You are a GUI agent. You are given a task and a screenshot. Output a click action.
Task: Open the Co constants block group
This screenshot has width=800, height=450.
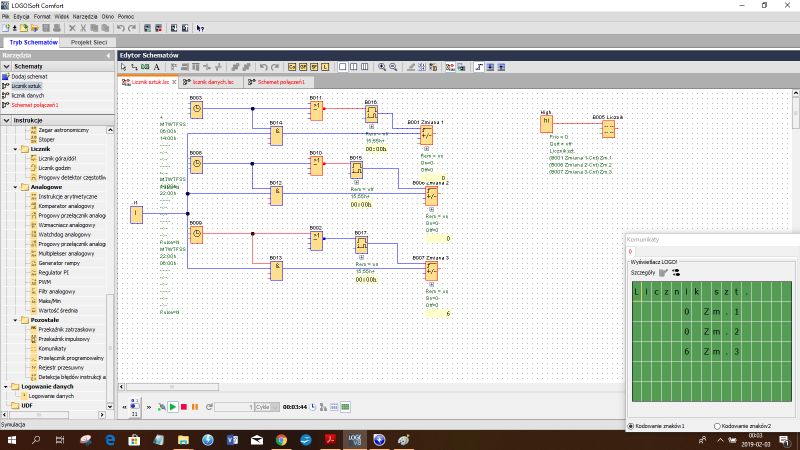click(292, 67)
